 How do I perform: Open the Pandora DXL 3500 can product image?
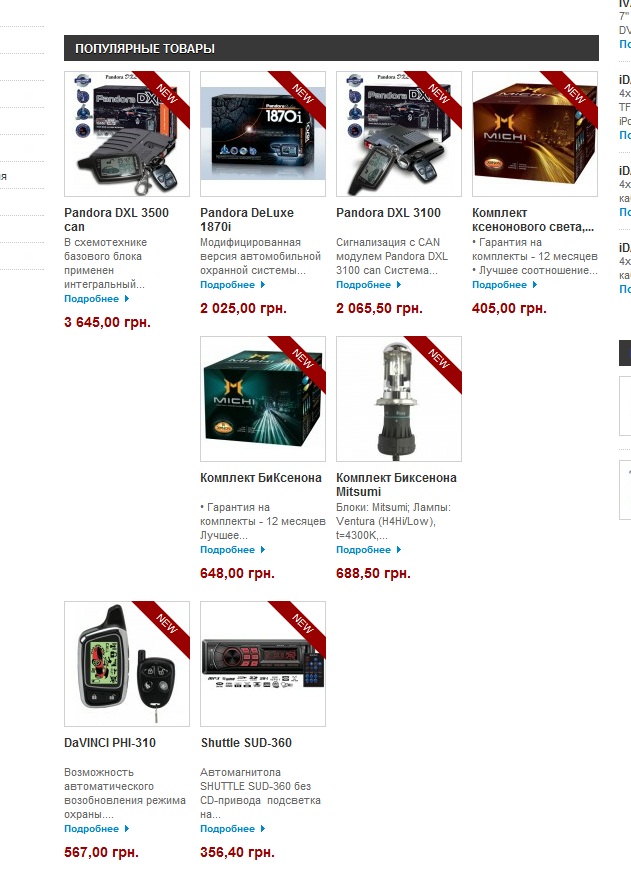point(127,134)
